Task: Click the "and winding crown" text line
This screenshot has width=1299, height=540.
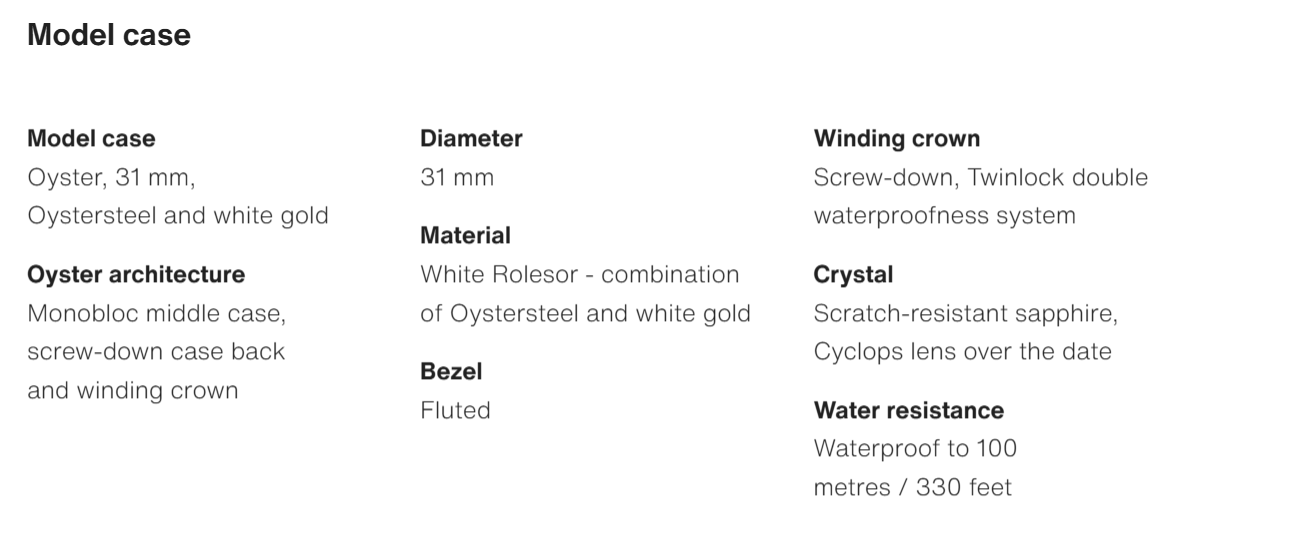Action: 133,390
